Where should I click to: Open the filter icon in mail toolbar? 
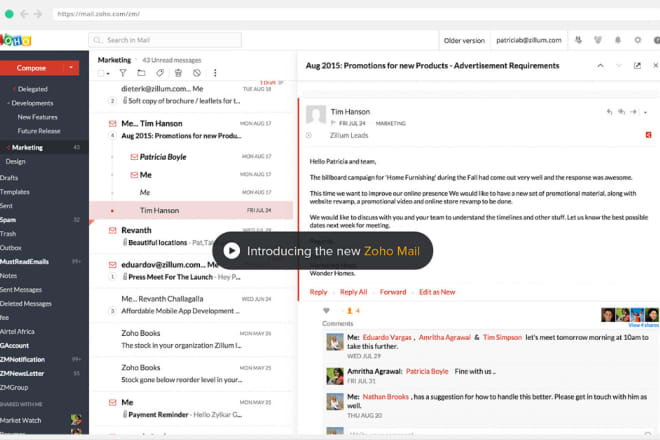[123, 73]
